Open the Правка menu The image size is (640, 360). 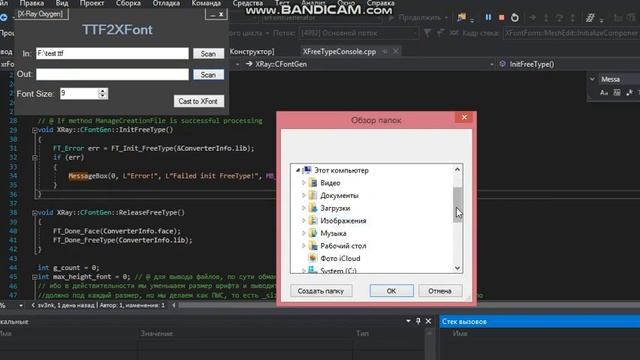[31, 3]
